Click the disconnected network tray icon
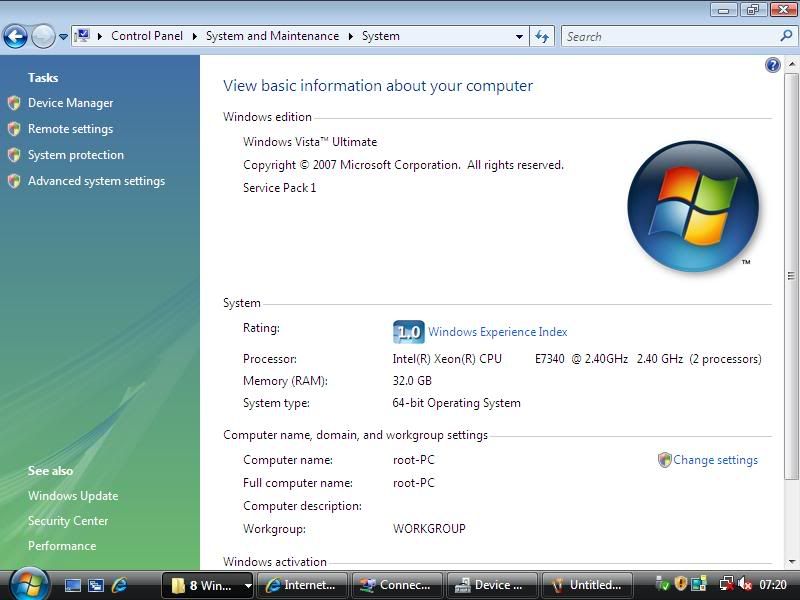The width and height of the screenshot is (800, 600). (x=727, y=583)
